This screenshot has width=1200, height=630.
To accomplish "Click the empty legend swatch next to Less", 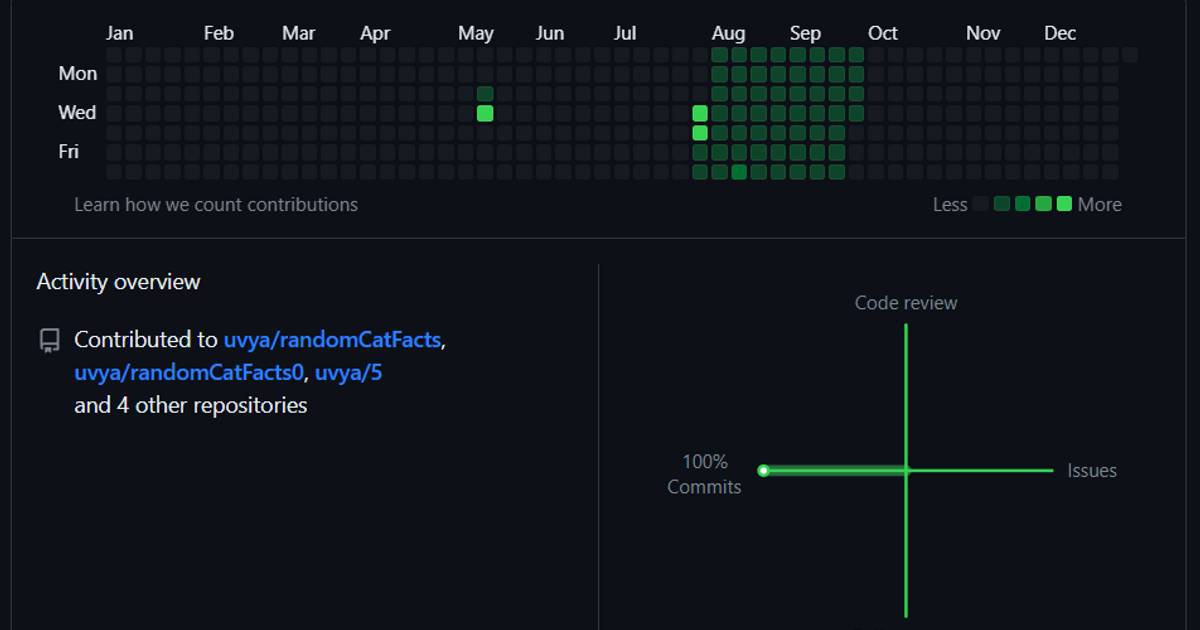I will tap(981, 204).
